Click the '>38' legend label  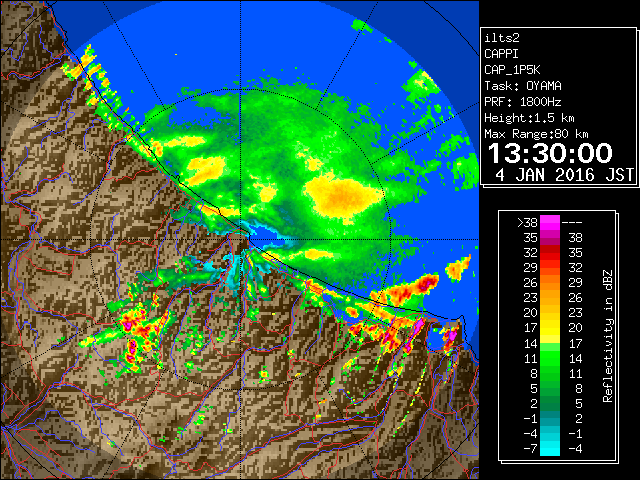coord(527,223)
